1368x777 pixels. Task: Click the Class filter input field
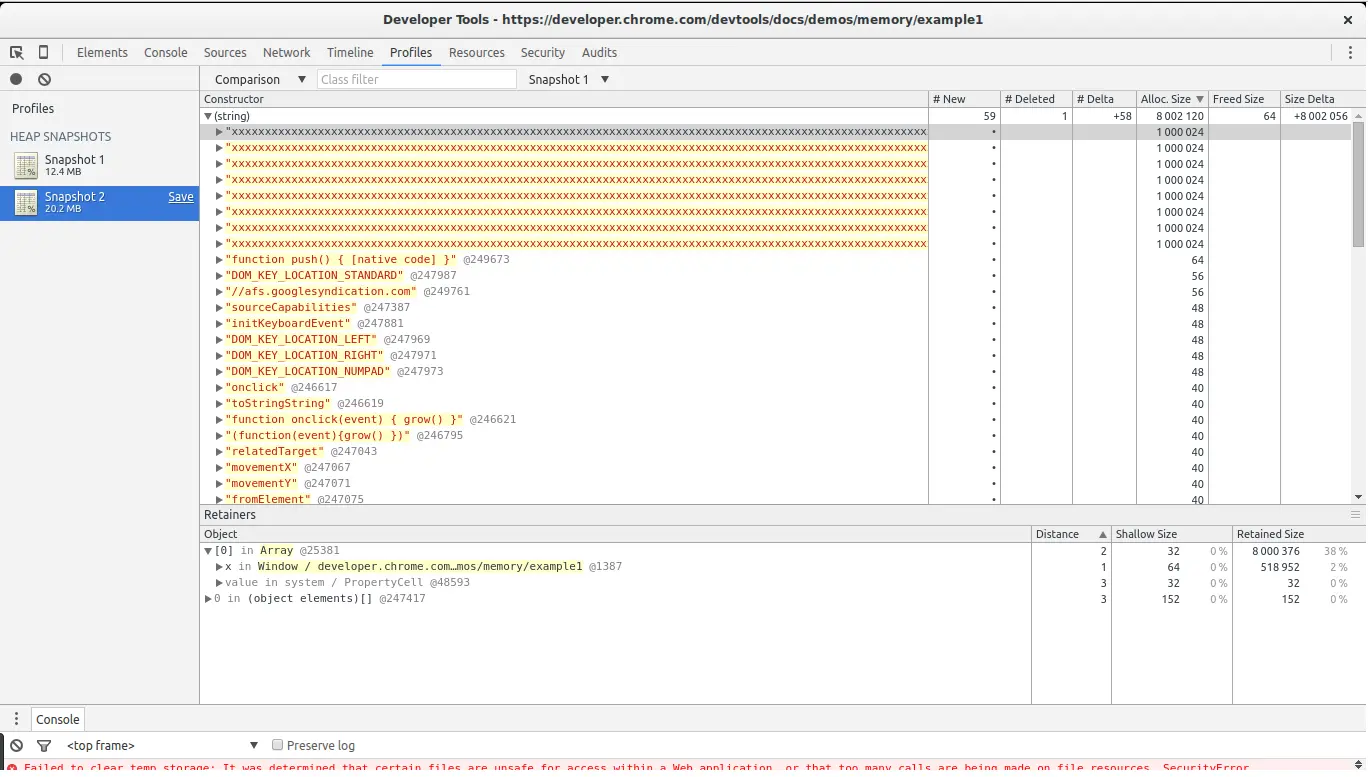416,80
